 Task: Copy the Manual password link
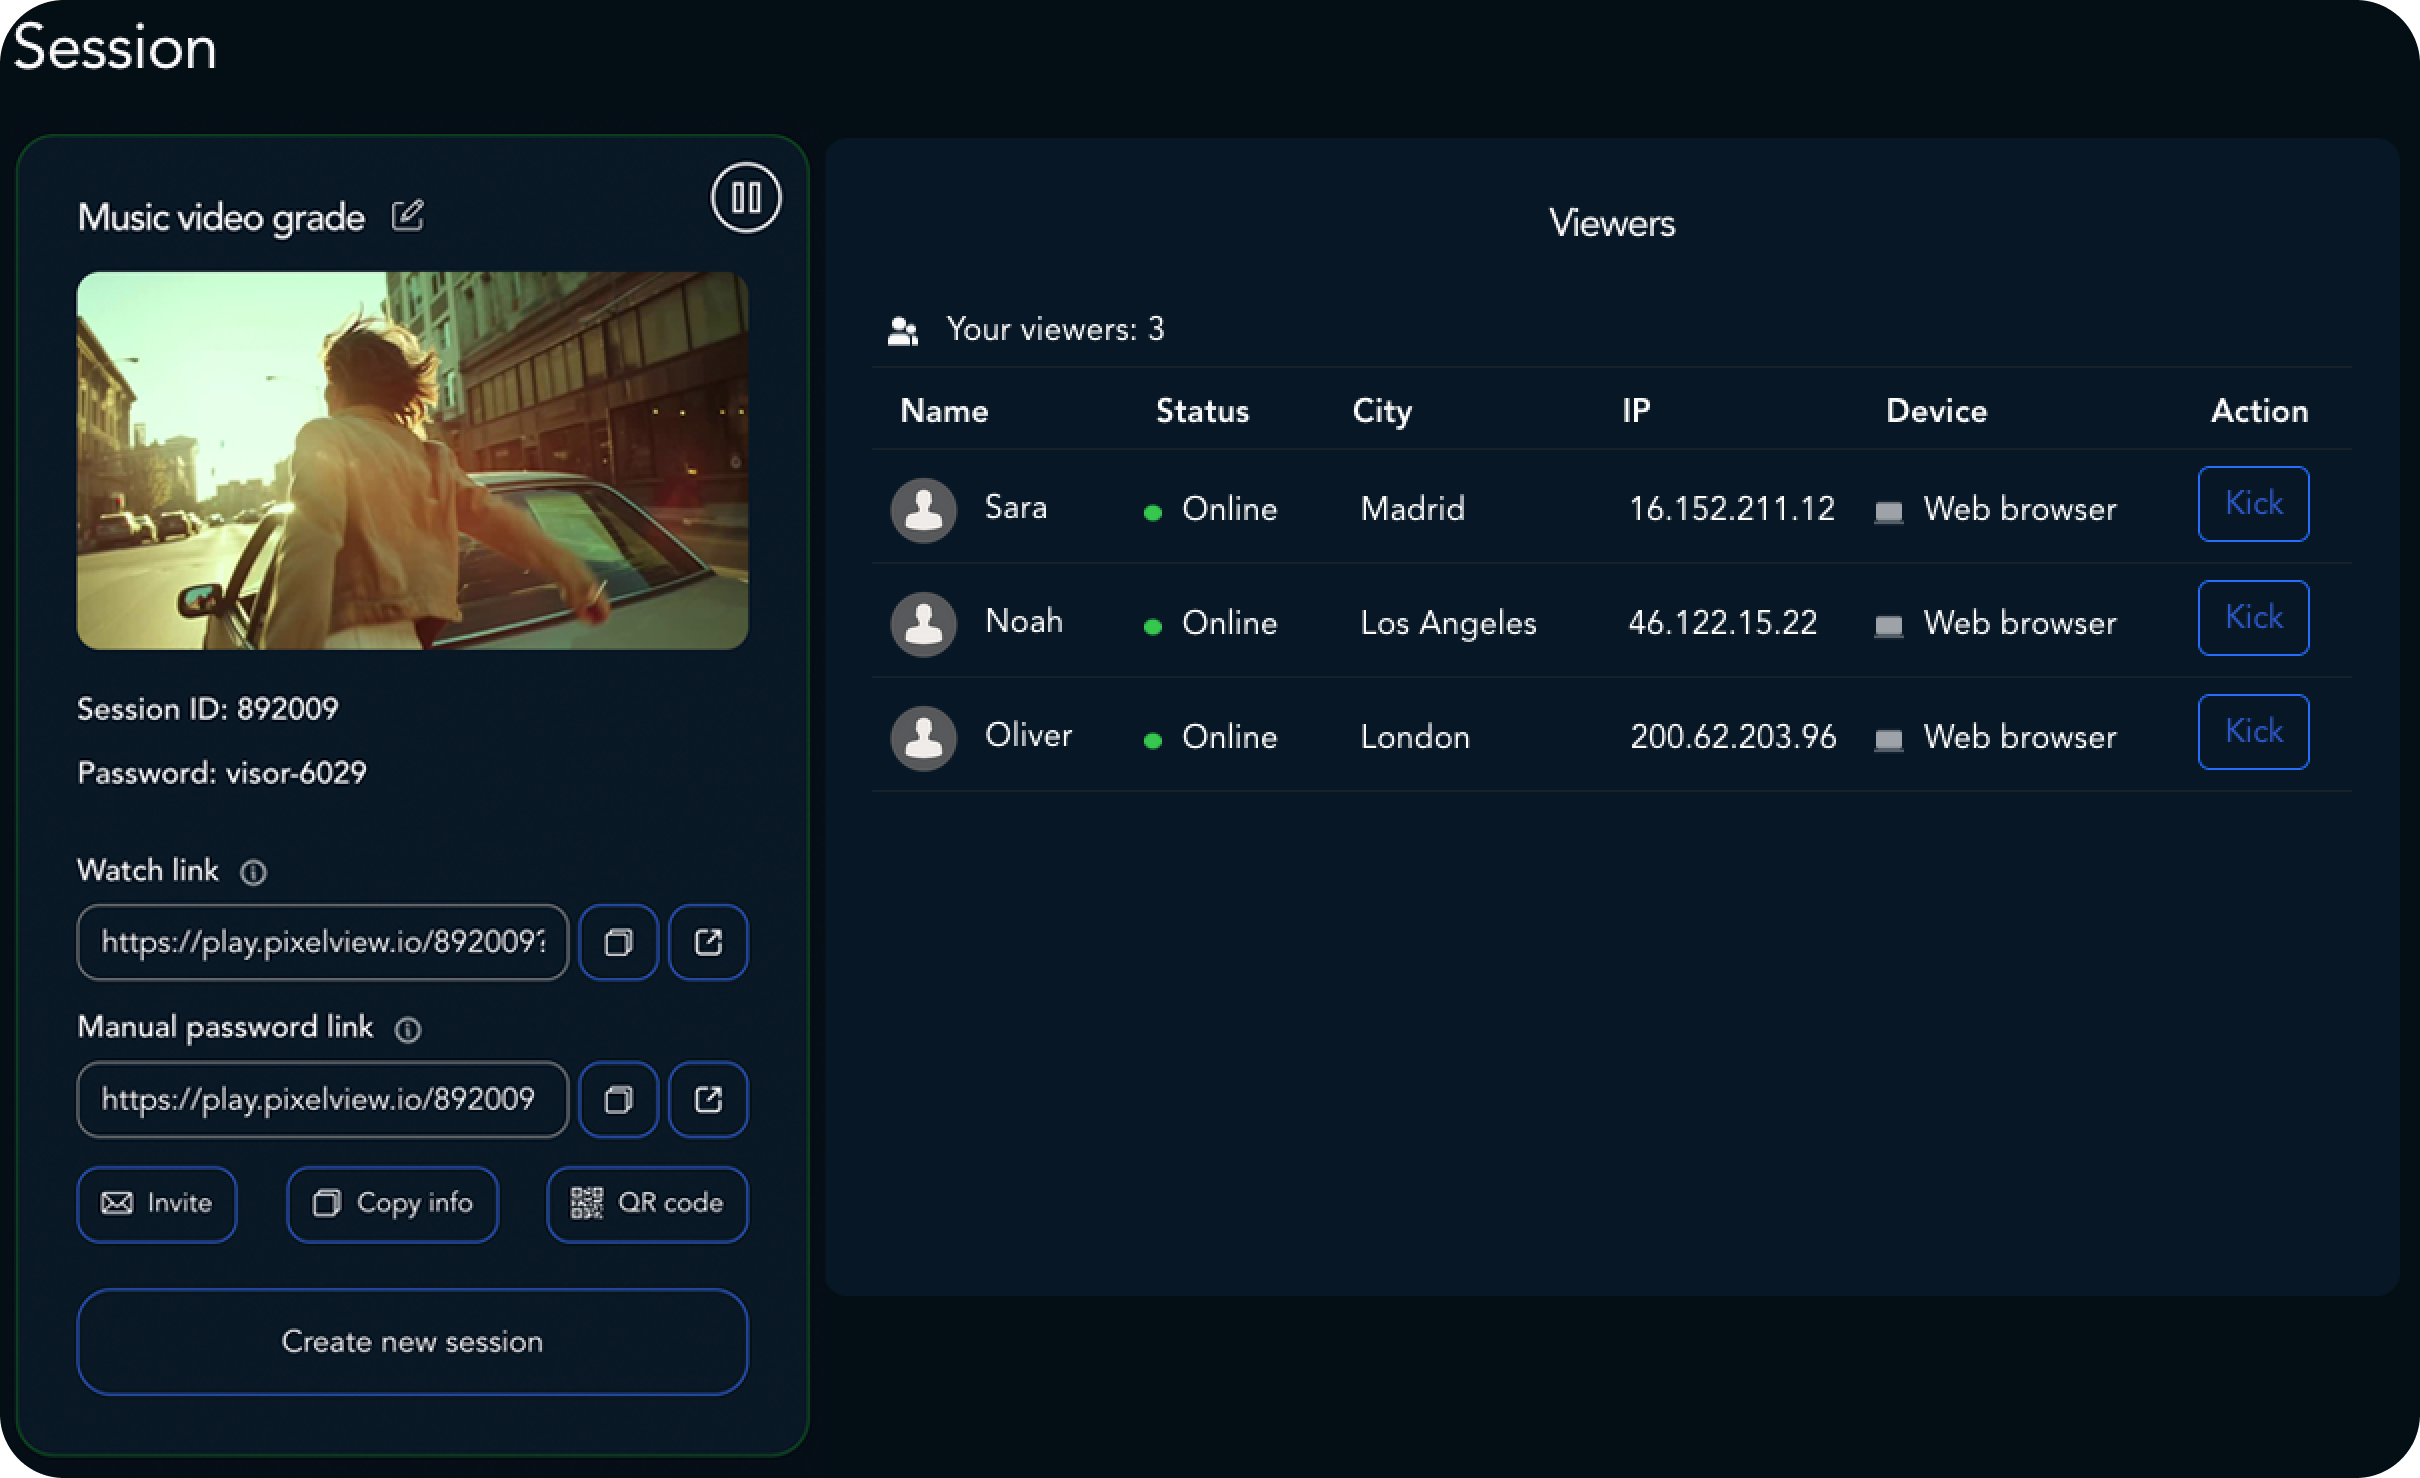[x=619, y=1100]
